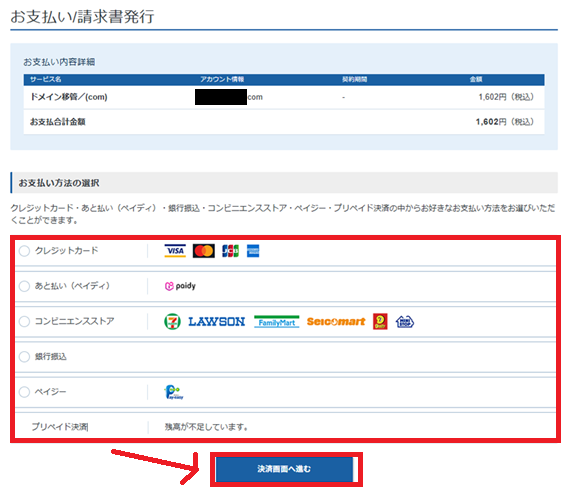Click the Seicomart logo
571x499 pixels.
coord(336,322)
